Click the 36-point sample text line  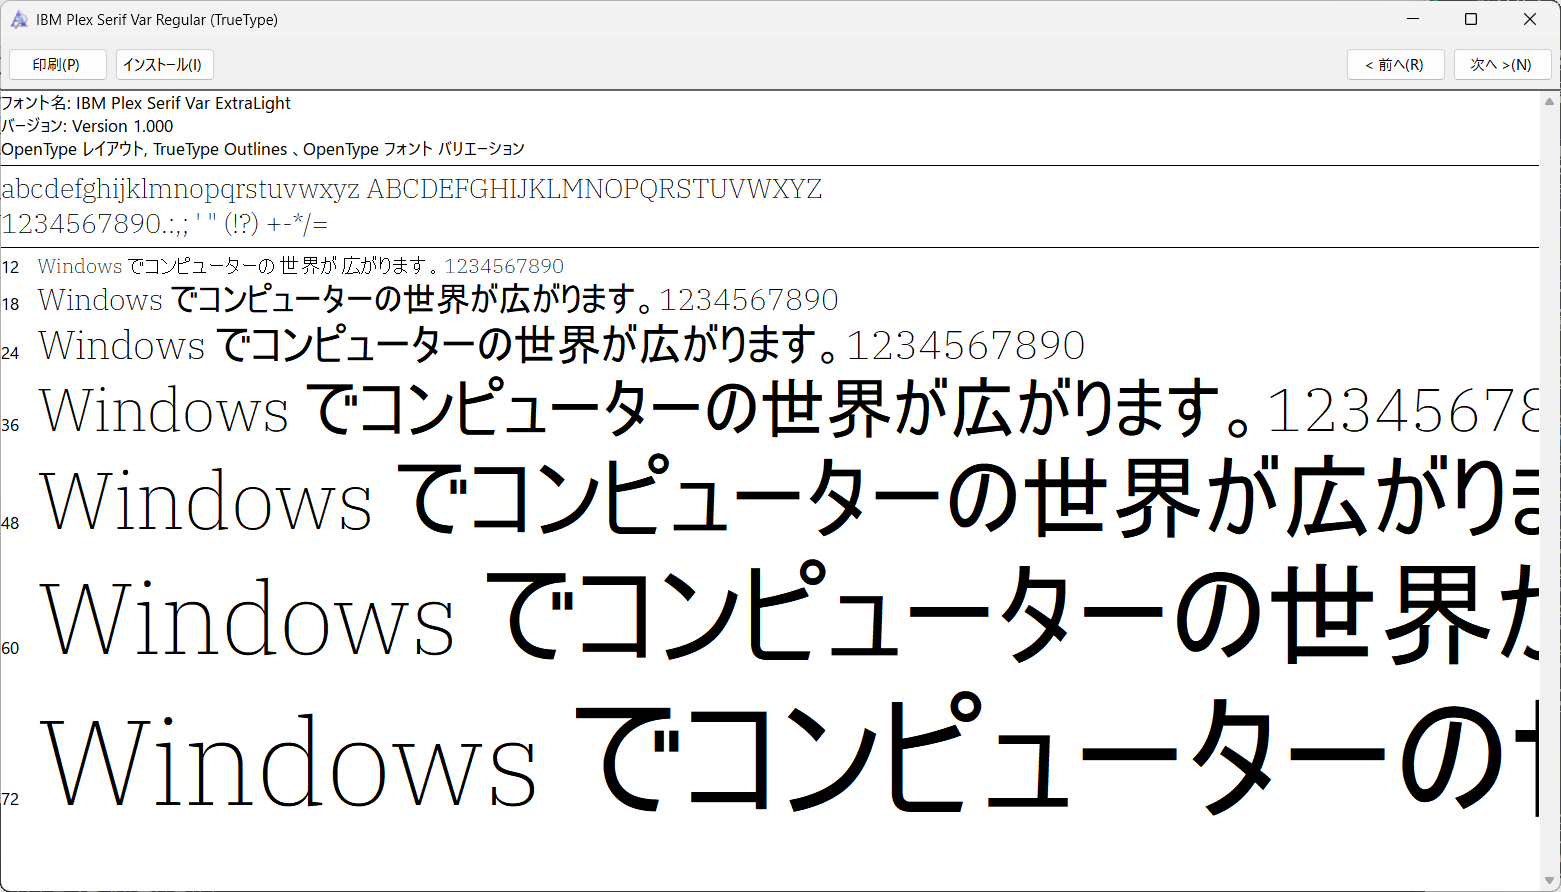[788, 410]
